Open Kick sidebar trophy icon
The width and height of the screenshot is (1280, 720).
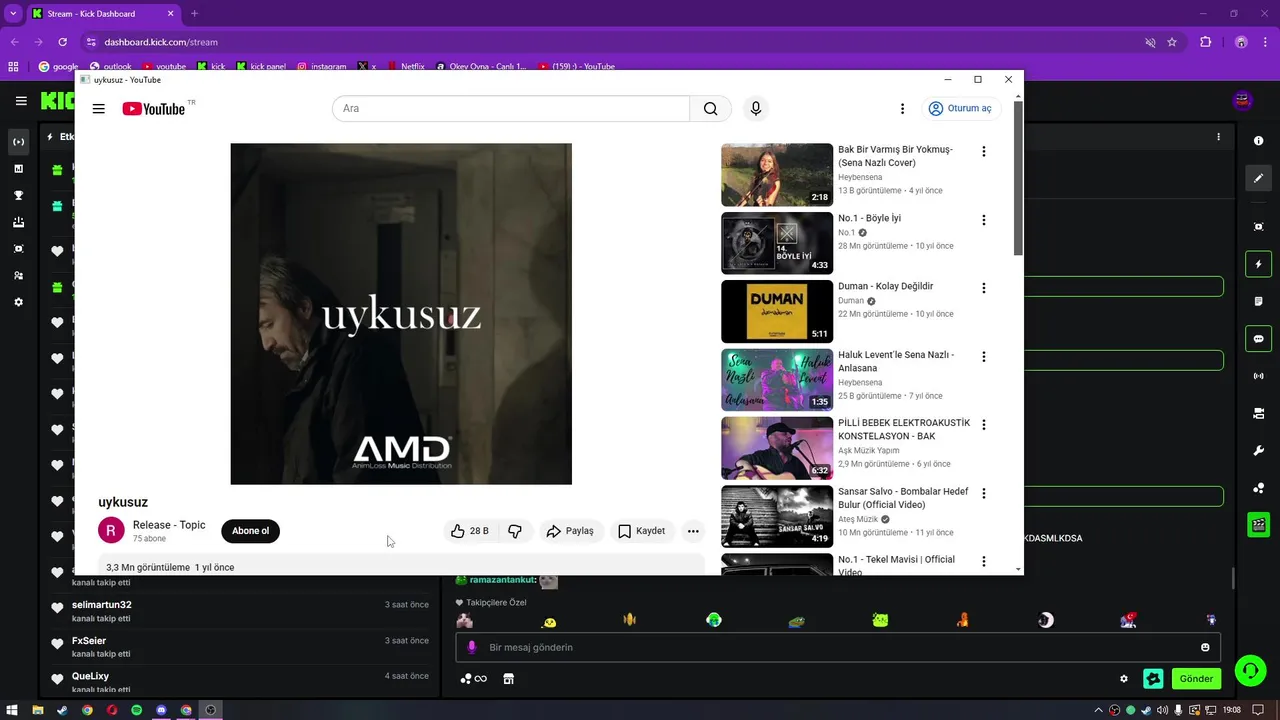[18, 195]
